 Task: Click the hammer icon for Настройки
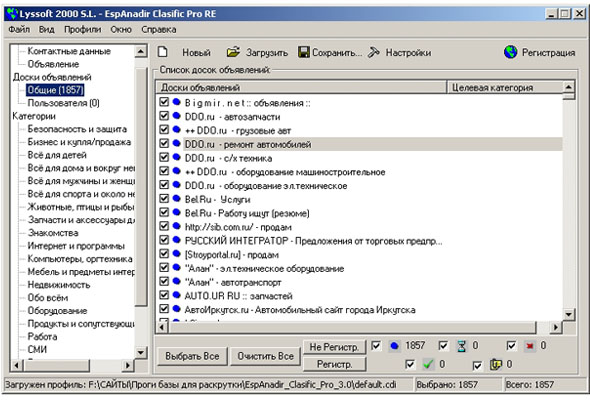coord(374,52)
